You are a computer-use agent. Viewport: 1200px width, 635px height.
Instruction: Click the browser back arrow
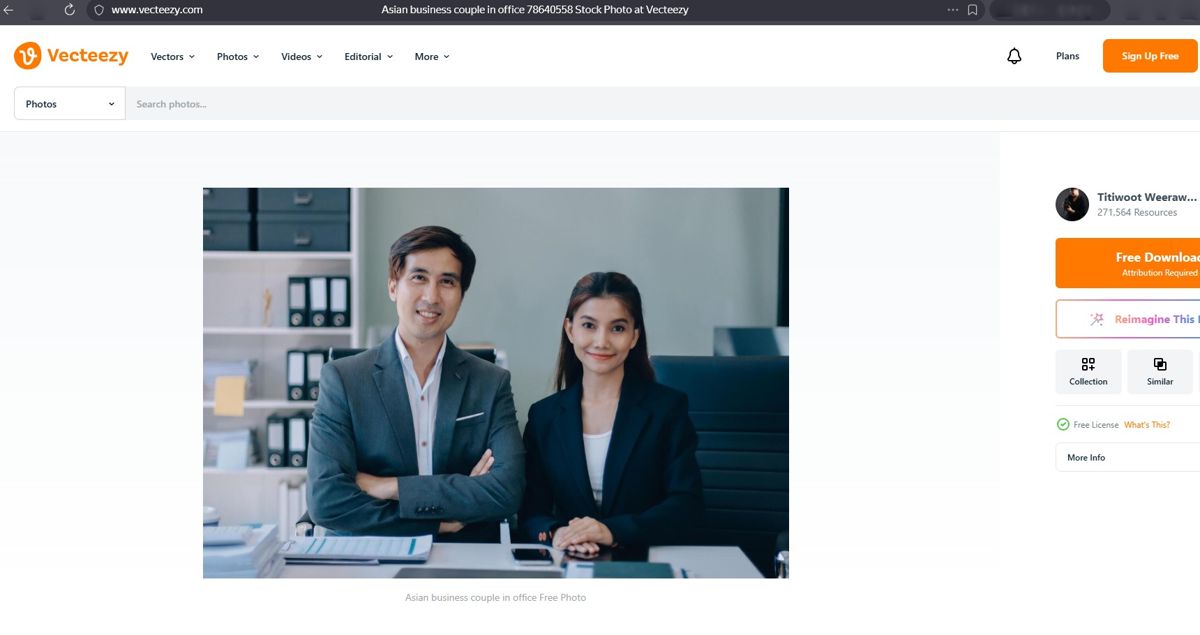pos(9,9)
